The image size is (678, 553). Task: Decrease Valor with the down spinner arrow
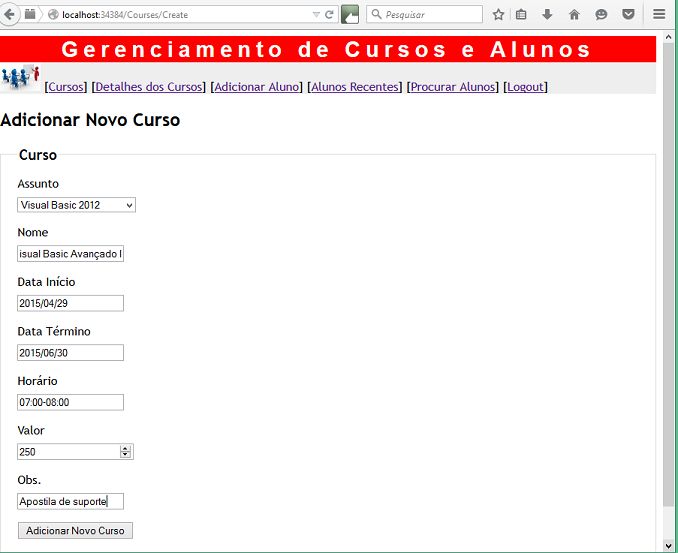125,455
